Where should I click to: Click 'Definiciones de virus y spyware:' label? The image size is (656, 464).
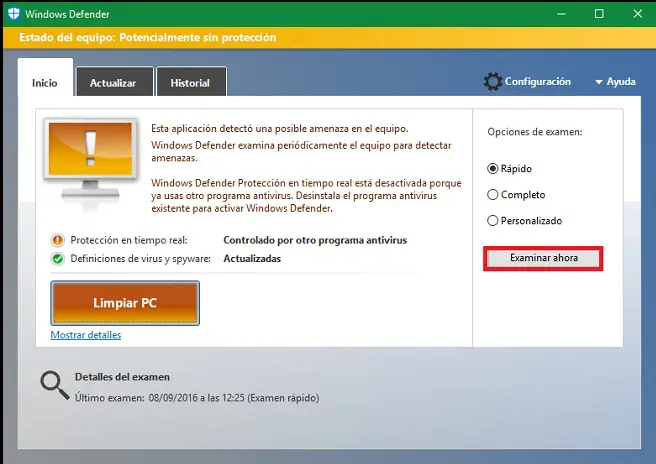tap(141, 259)
